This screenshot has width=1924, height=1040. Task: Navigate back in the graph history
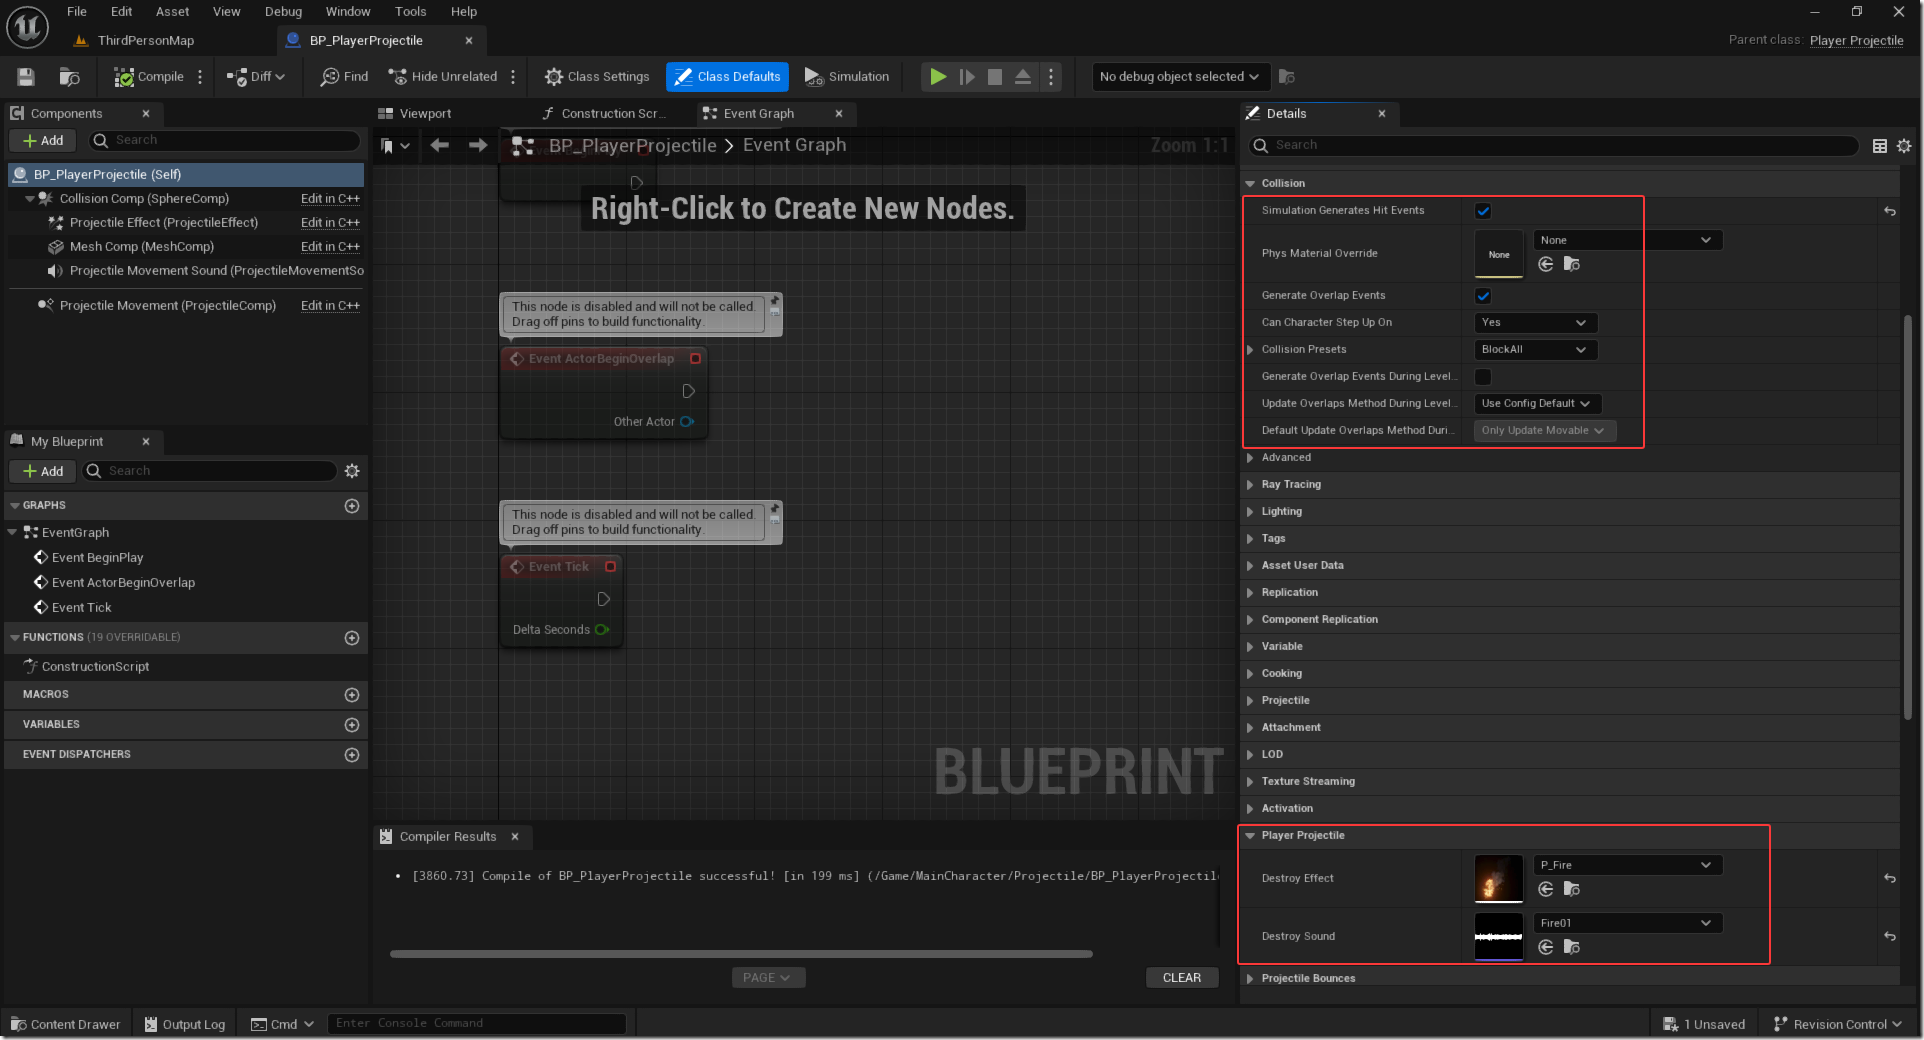(439, 146)
